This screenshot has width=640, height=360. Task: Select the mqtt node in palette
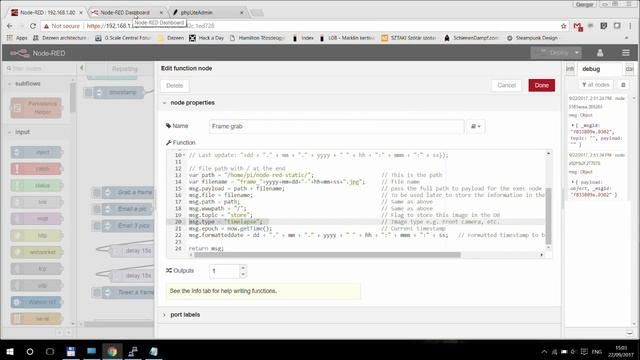36,219
